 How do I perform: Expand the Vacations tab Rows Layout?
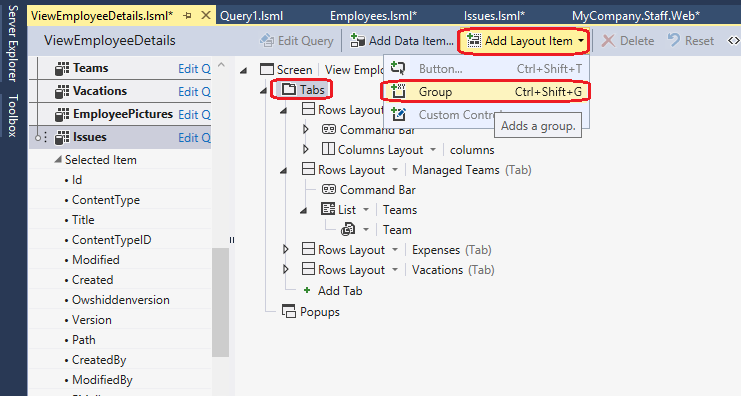click(x=285, y=269)
